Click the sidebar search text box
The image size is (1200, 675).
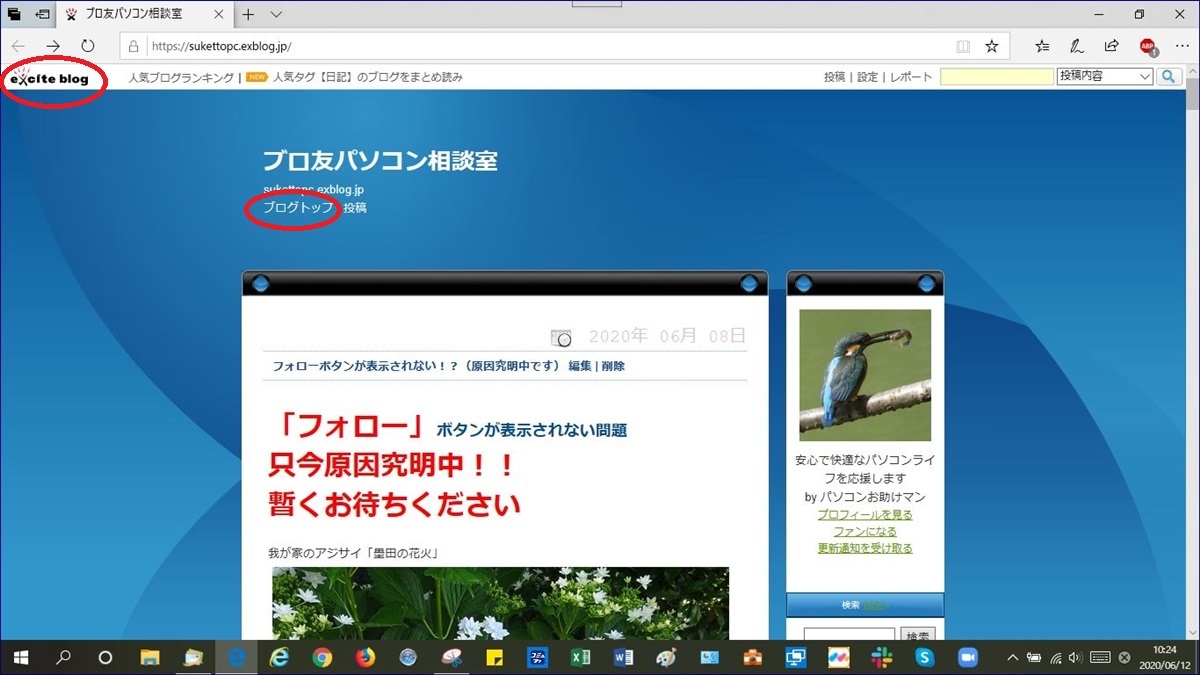pos(849,634)
